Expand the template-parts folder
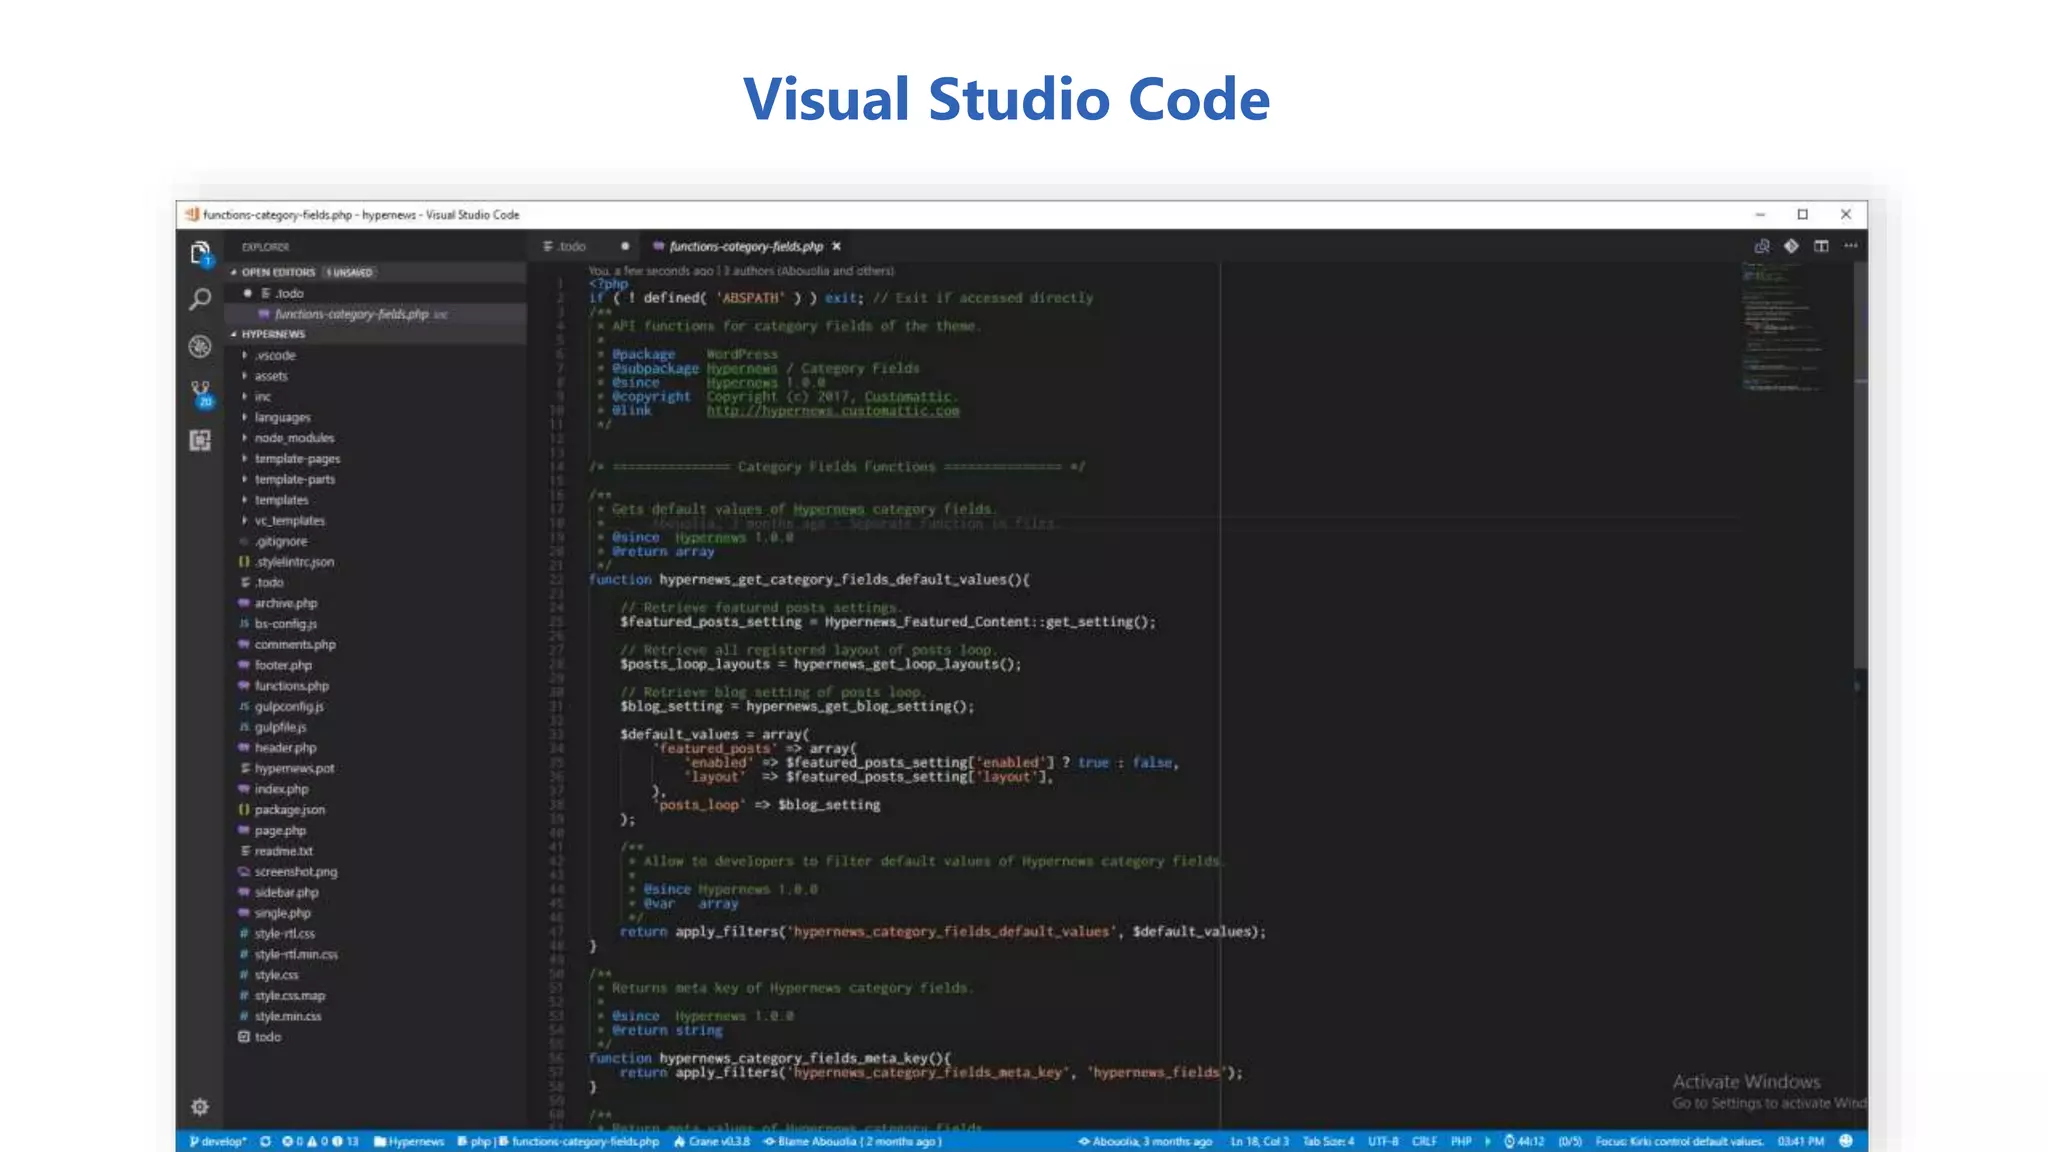 (294, 479)
